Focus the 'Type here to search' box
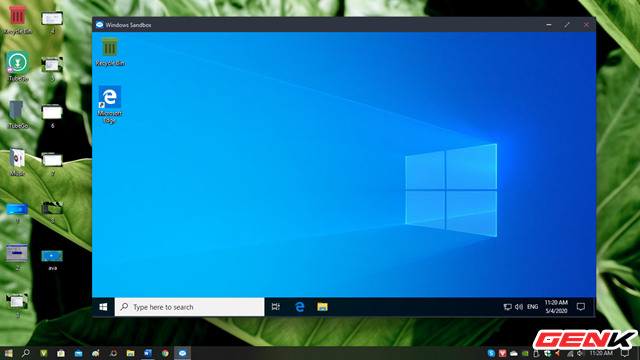The image size is (640, 360). 189,307
